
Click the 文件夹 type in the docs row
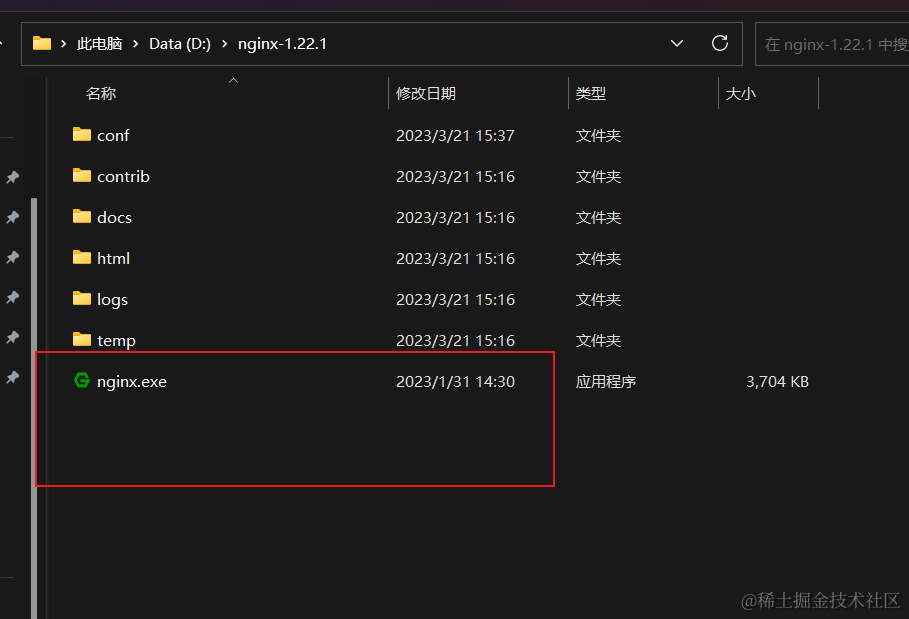(598, 217)
